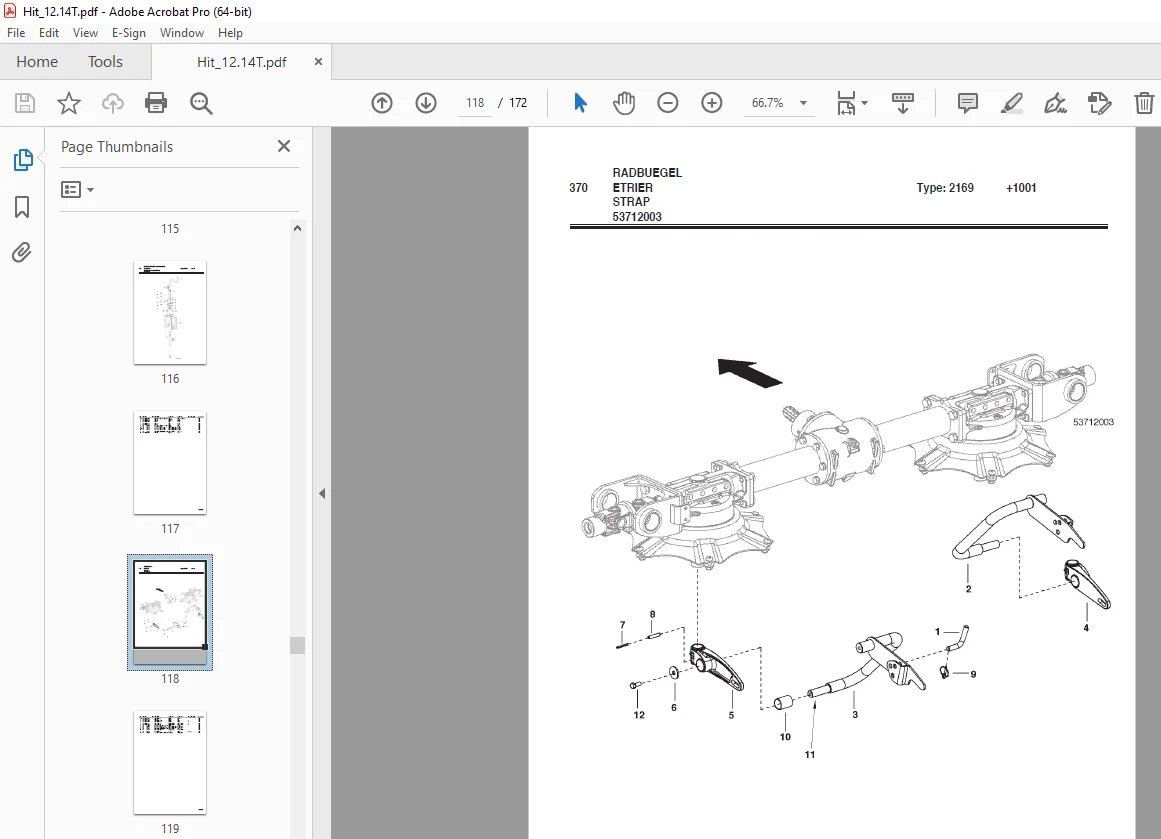
Task: Select page 118 thumbnail
Action: click(x=170, y=612)
